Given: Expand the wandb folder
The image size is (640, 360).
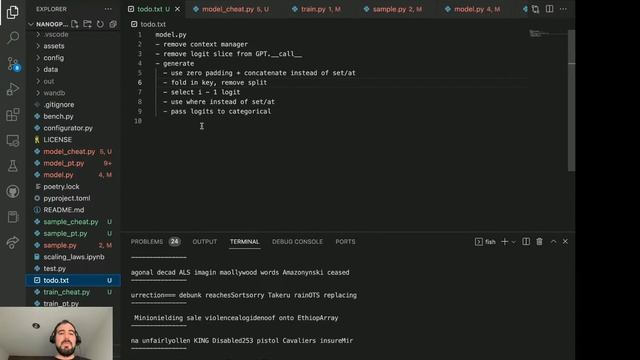Looking at the screenshot, I should tap(73, 93).
